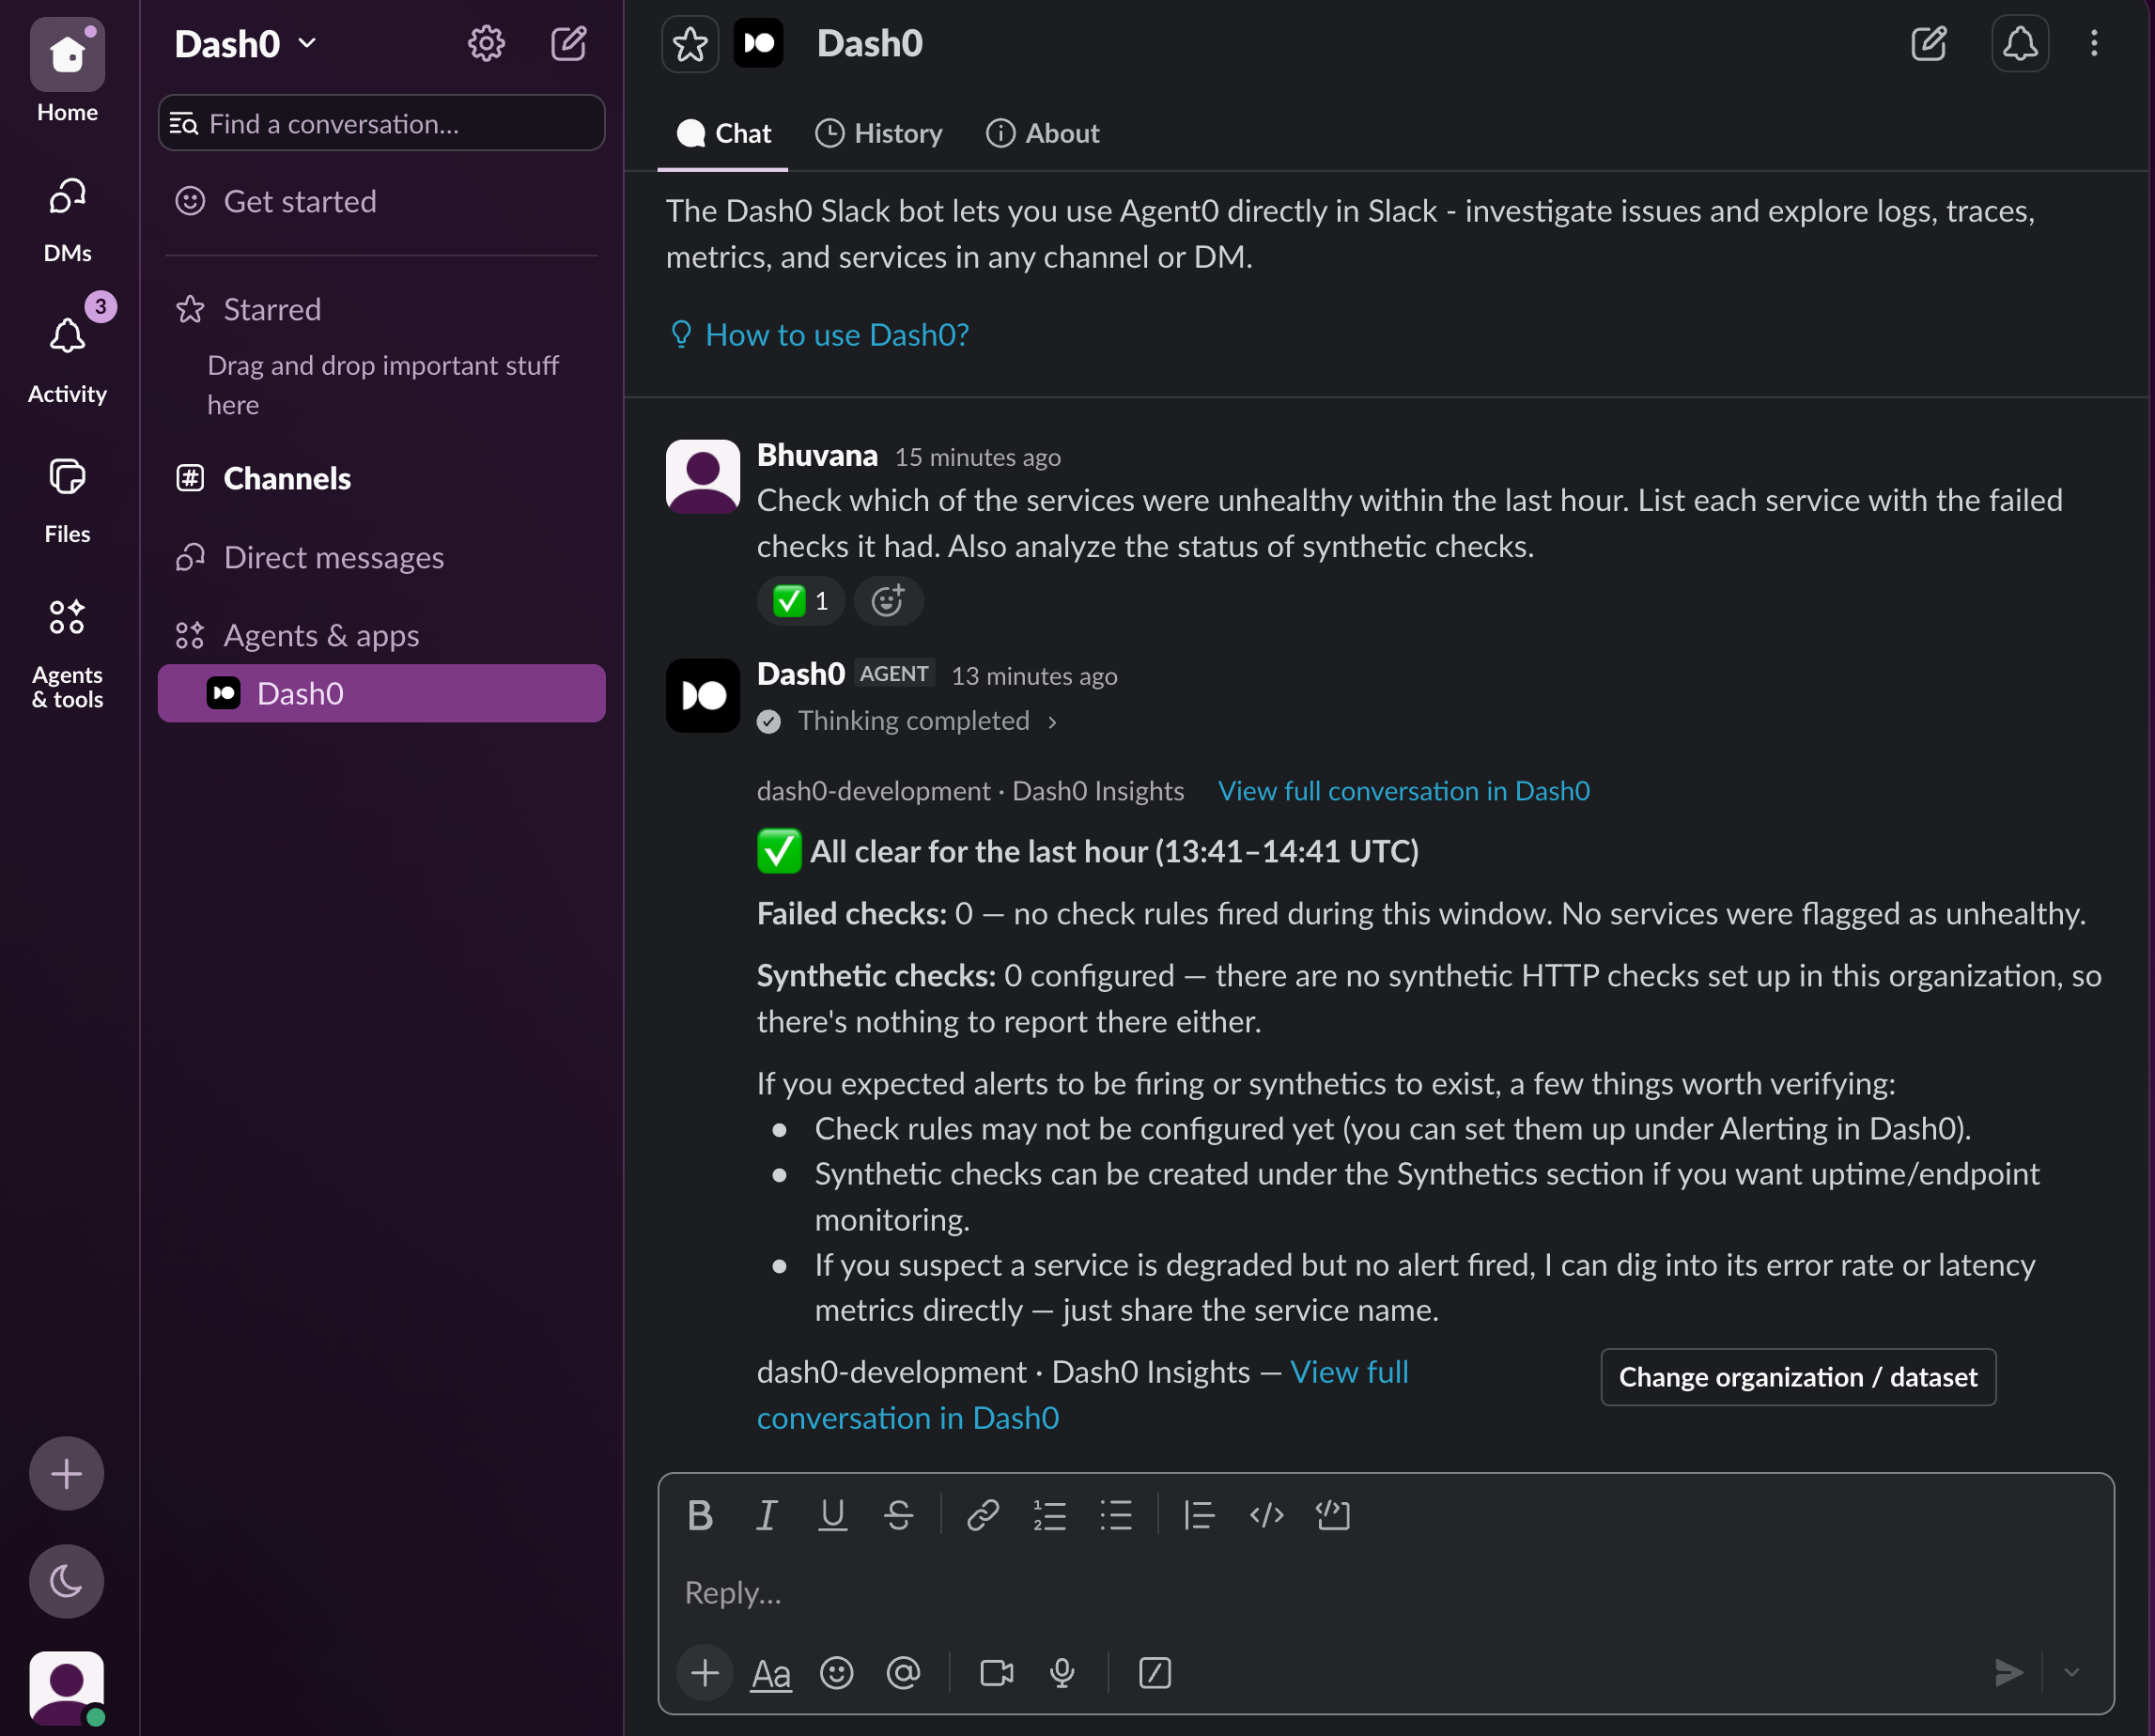Record a video clip
This screenshot has width=2155, height=1736.
pyautogui.click(x=996, y=1672)
